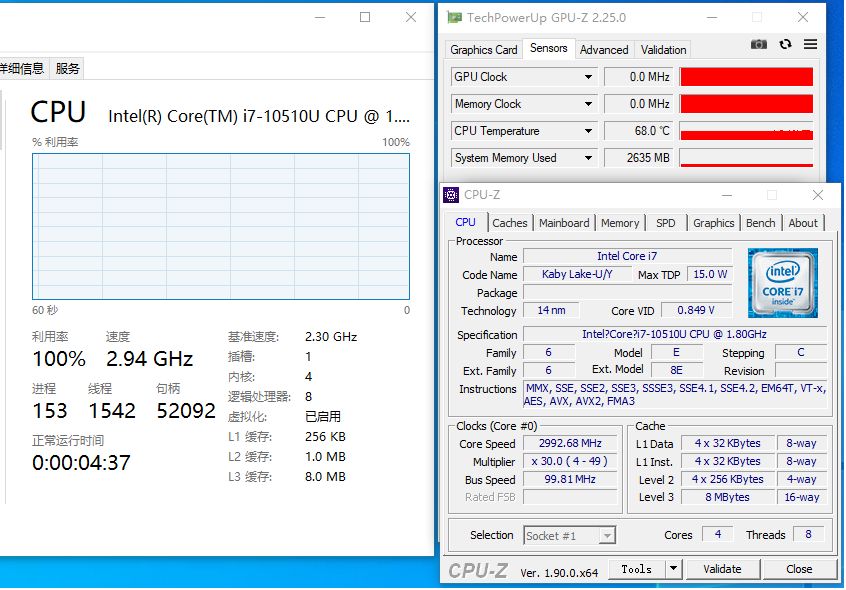Click the L3 缓存 value 8.0 MB
The image size is (846, 590).
click(x=325, y=477)
